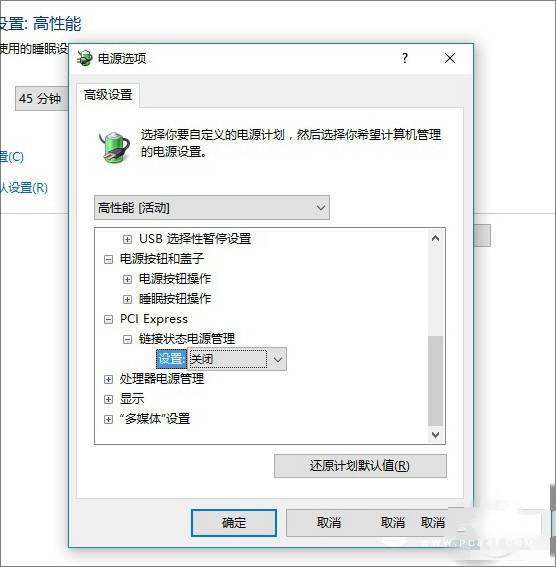Select the 高级设置 tab
The image size is (556, 567).
[x=108, y=95]
